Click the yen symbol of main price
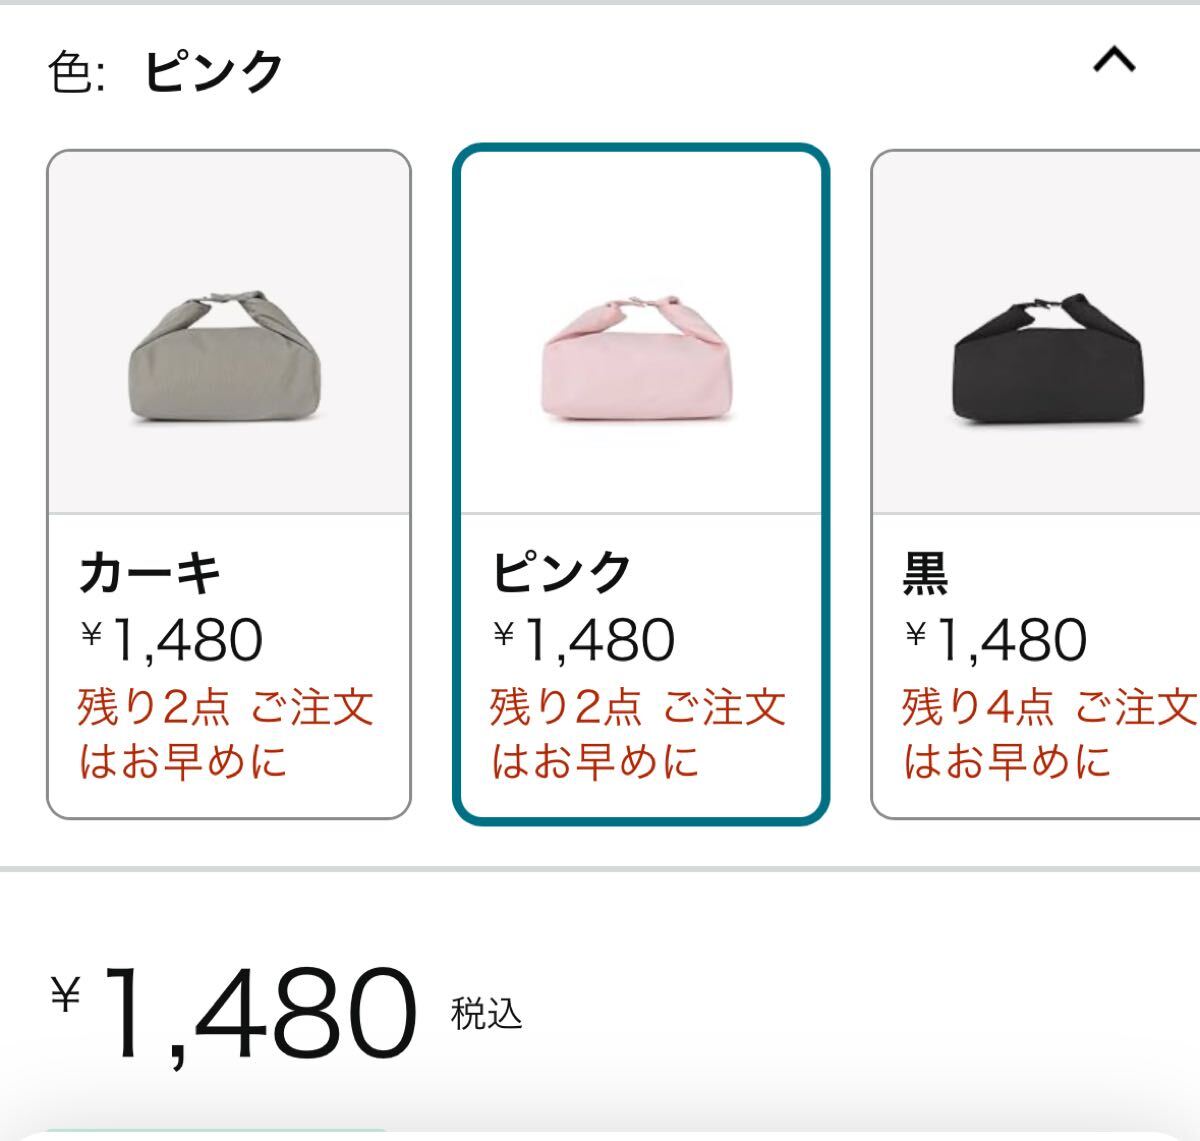1200x1141 pixels. click(66, 994)
